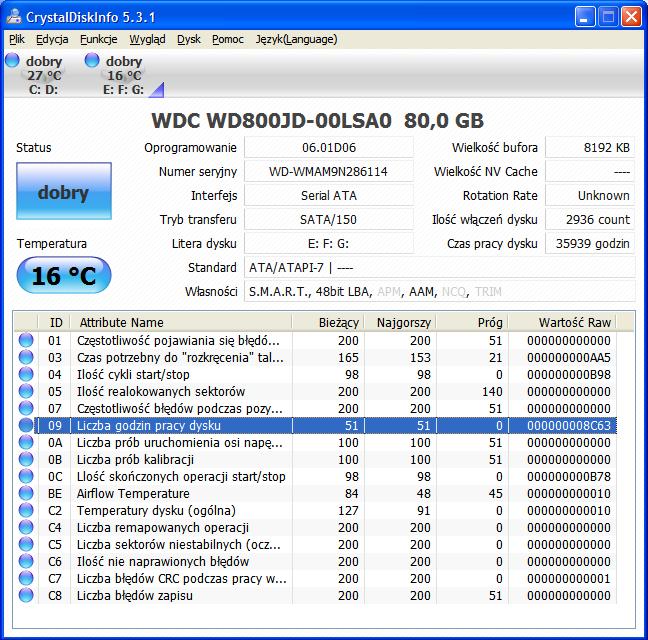Sort by the ID column header

[54, 322]
